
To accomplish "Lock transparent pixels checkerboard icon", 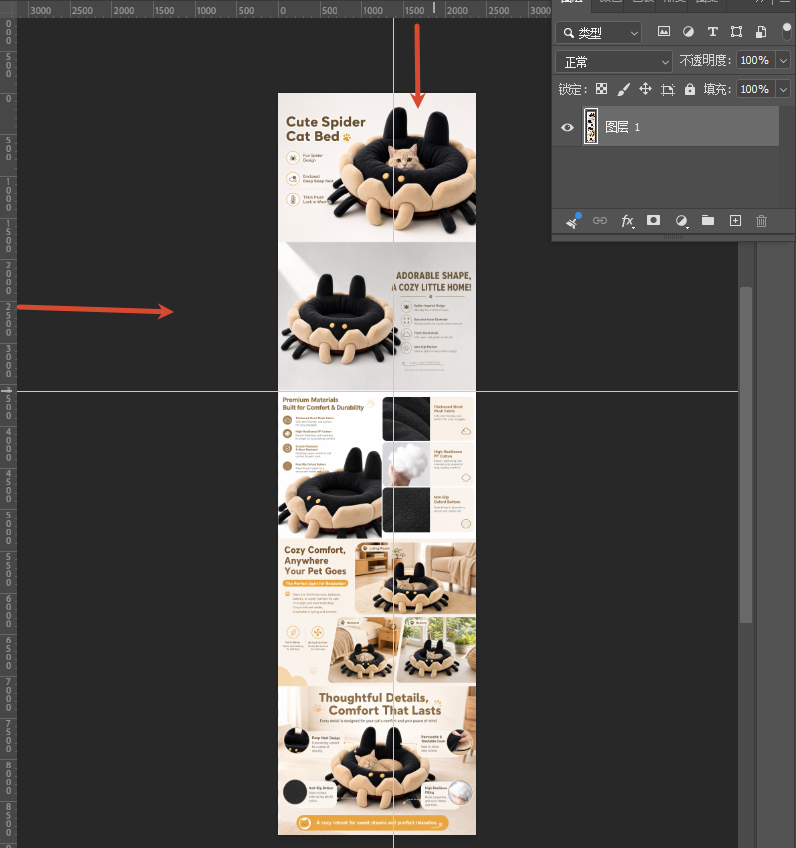I will tap(601, 89).
